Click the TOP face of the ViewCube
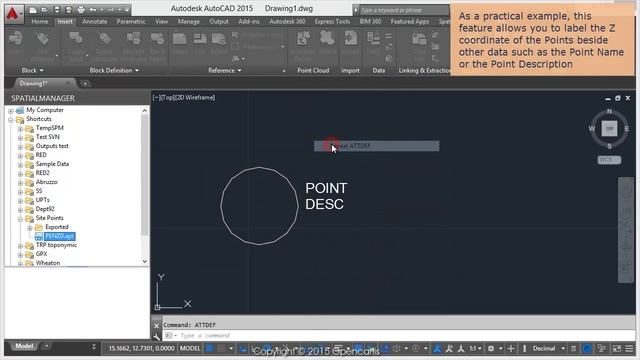 (609, 129)
